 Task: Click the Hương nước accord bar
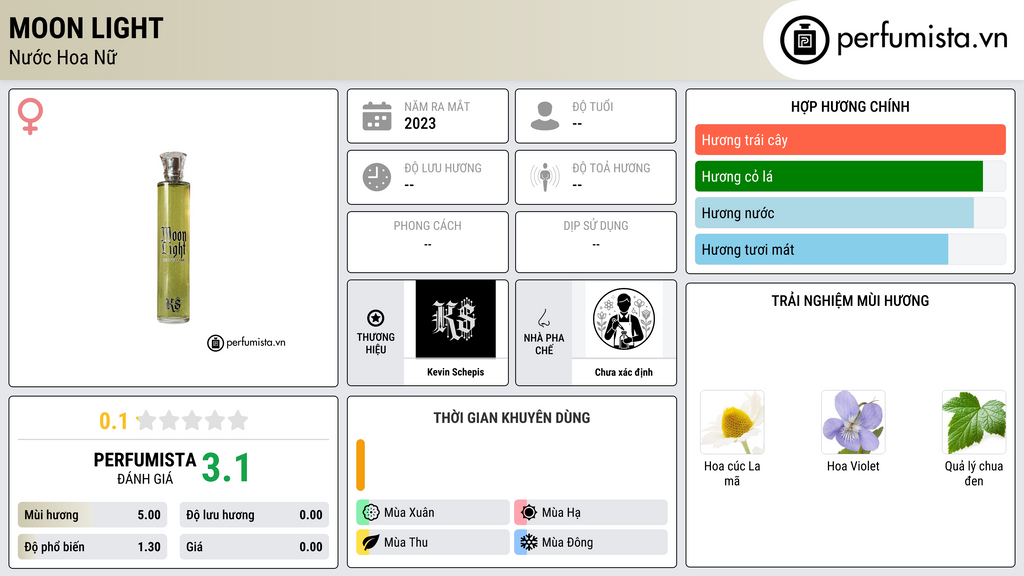tap(834, 213)
